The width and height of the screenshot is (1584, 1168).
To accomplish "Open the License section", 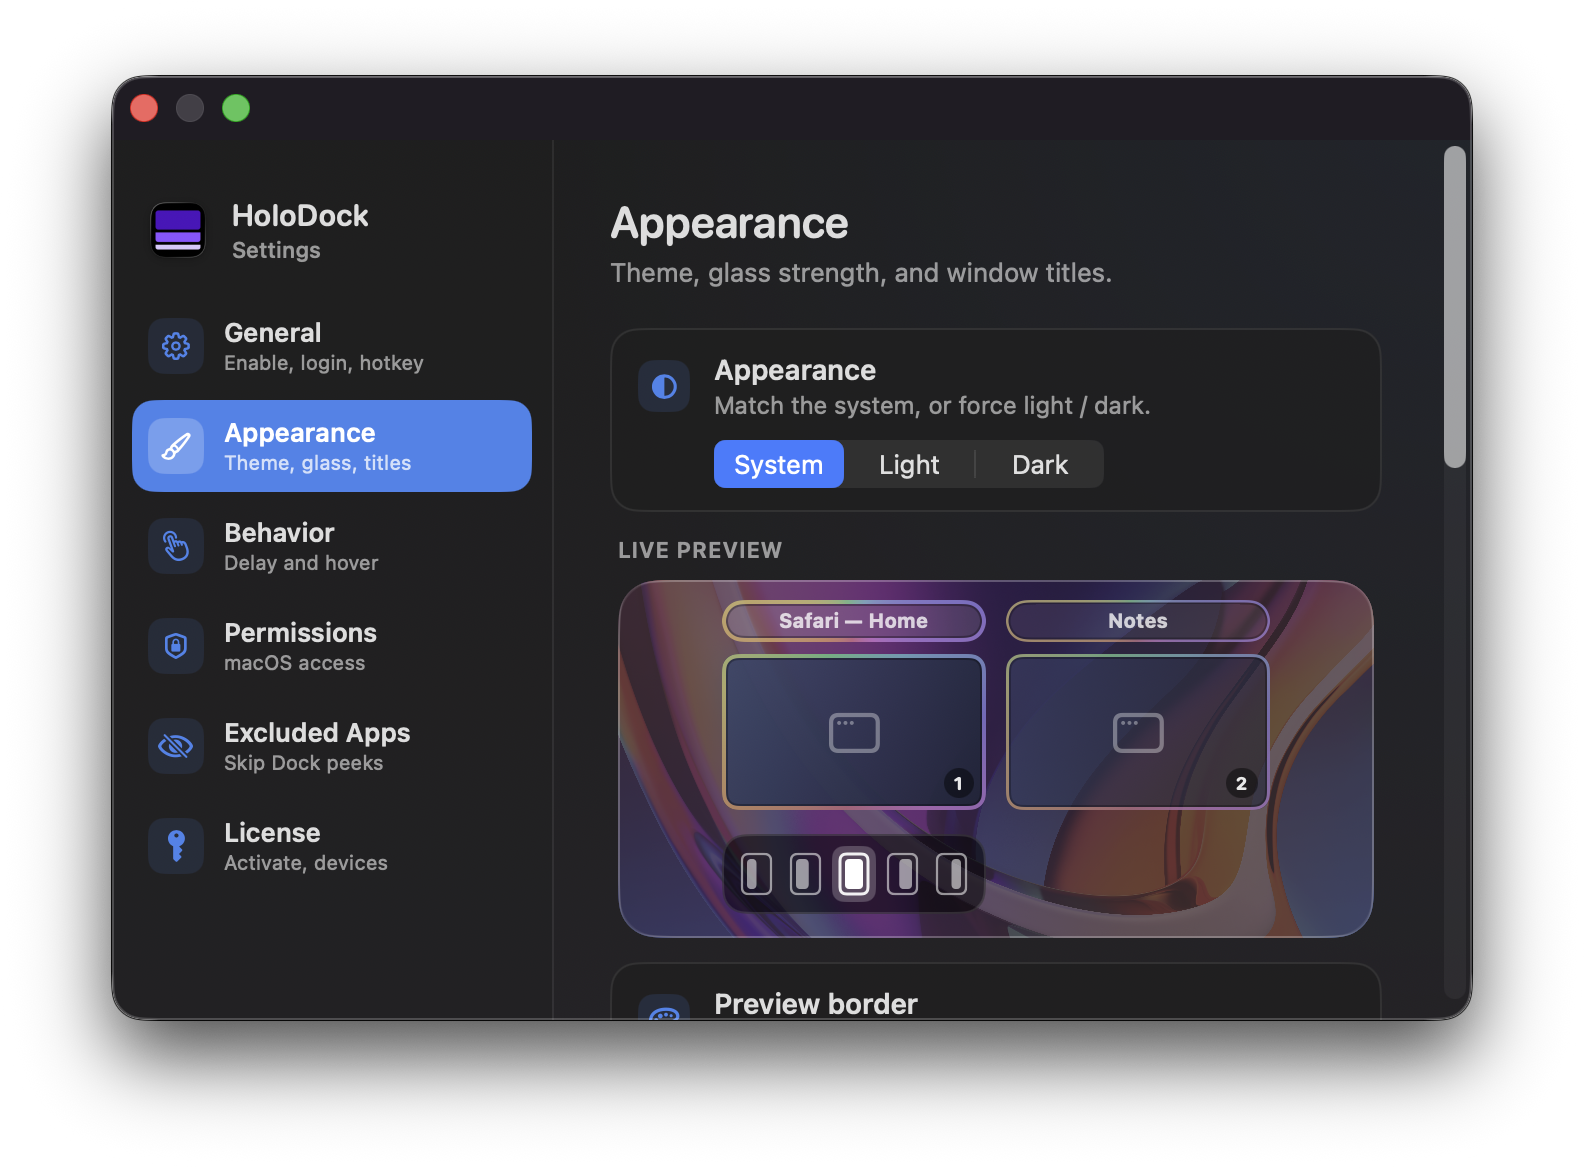I will 332,846.
